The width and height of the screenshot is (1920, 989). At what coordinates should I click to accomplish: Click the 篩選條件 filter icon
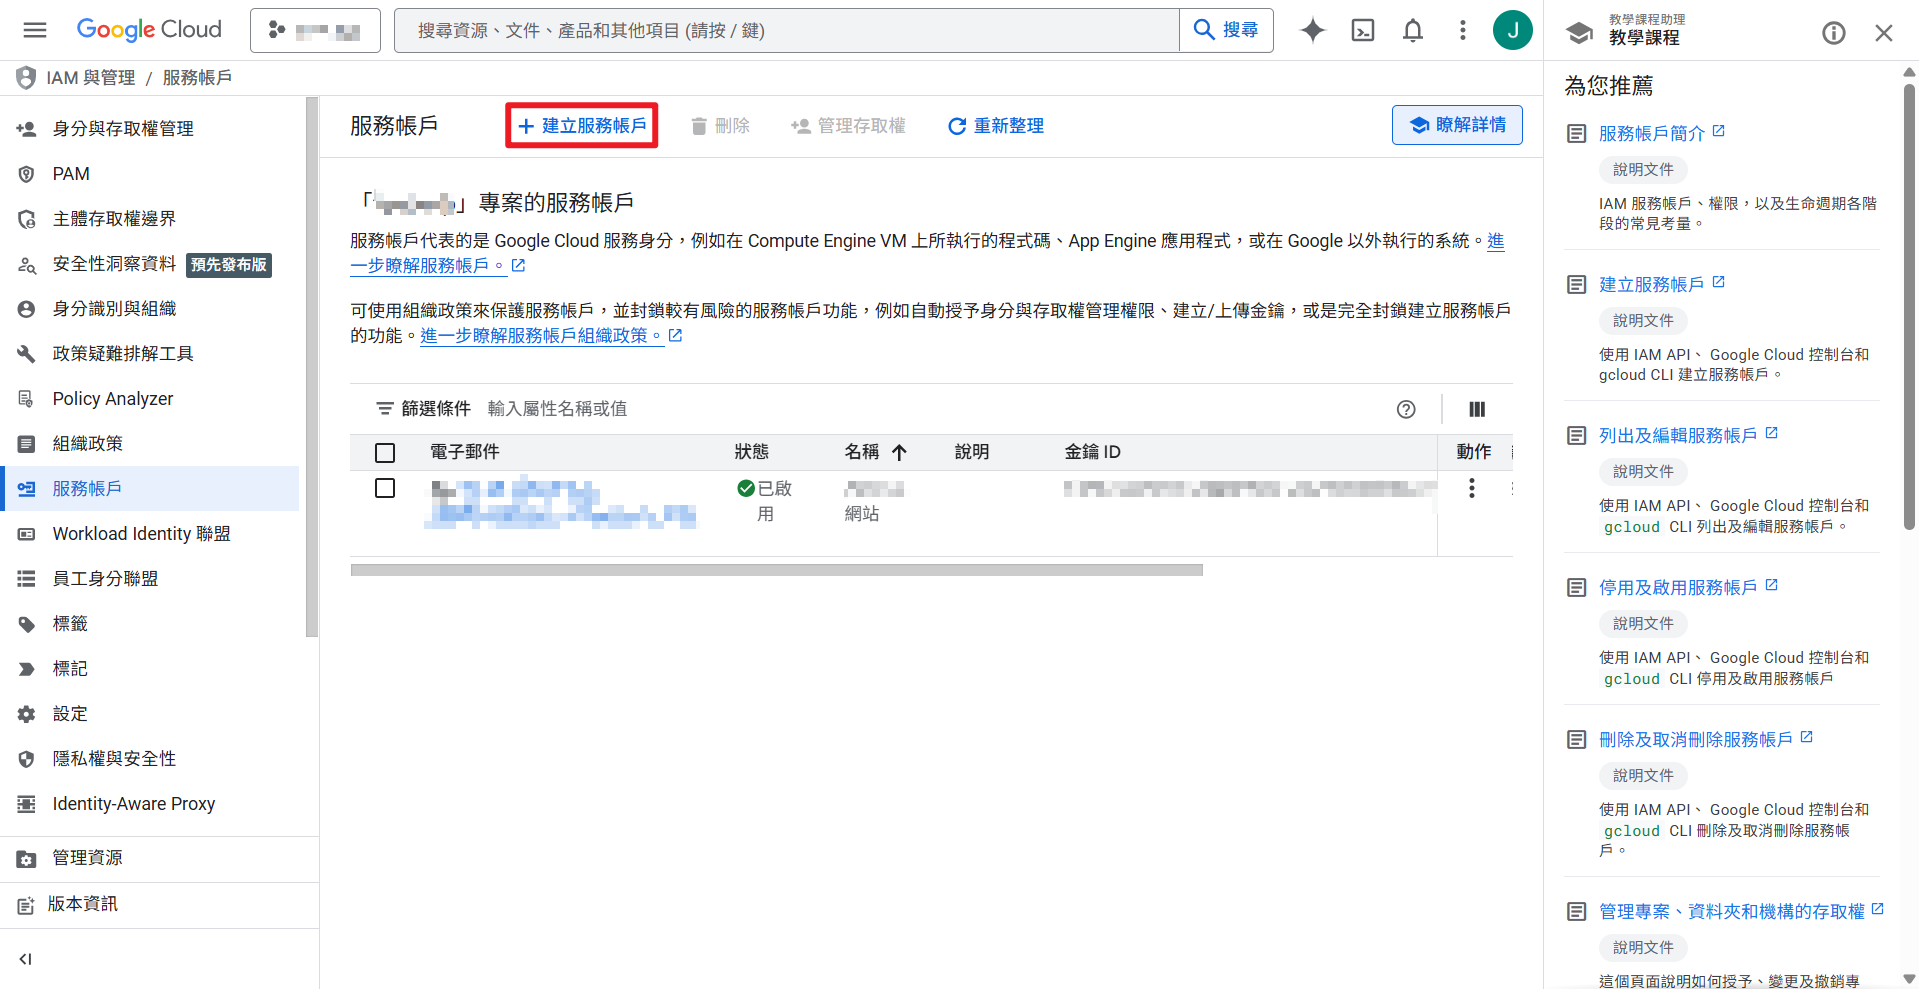pyautogui.click(x=385, y=408)
